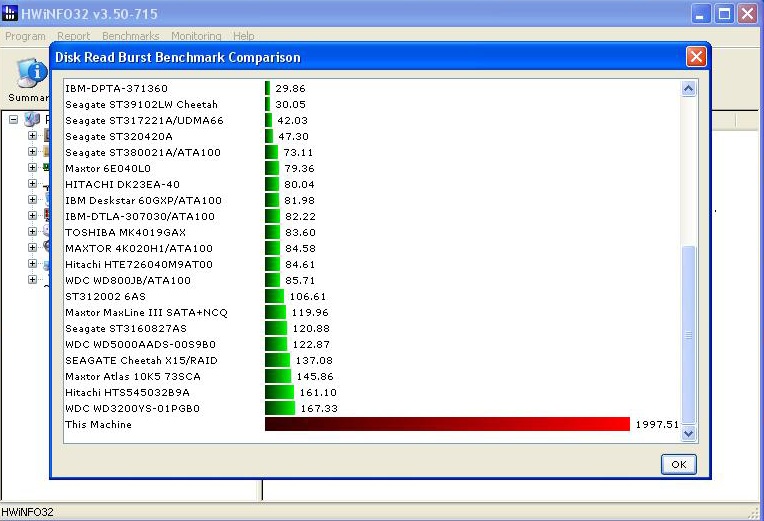
Task: Select the Maxtor 6E040L0 entry
Action: (x=108, y=169)
